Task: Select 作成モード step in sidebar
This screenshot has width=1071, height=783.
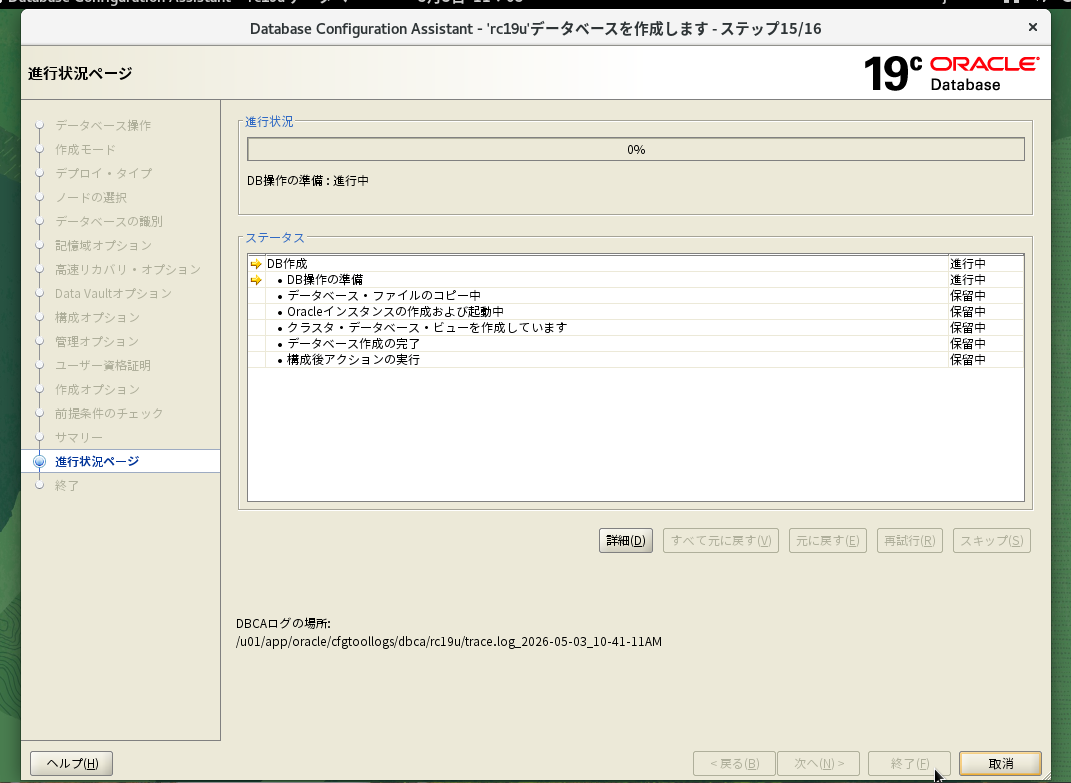Action: pos(85,150)
